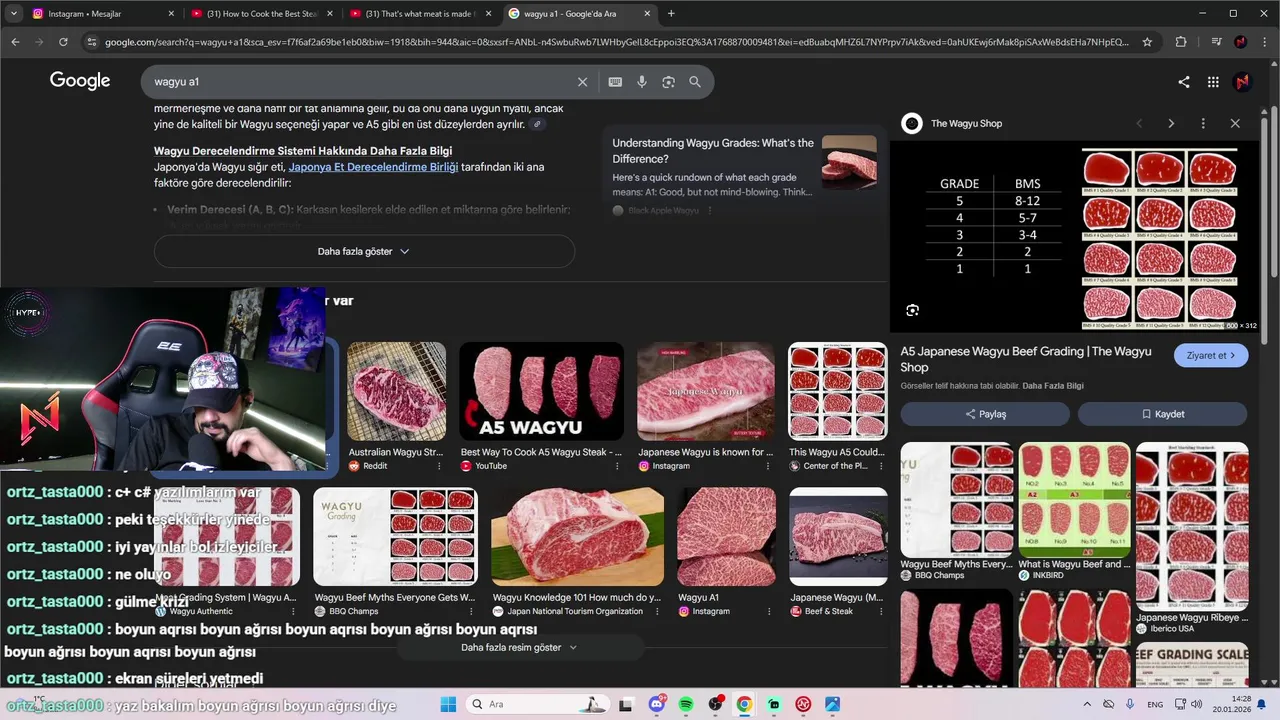Show previous image in preview panel
The width and height of the screenshot is (1280, 720).
[x=1139, y=123]
